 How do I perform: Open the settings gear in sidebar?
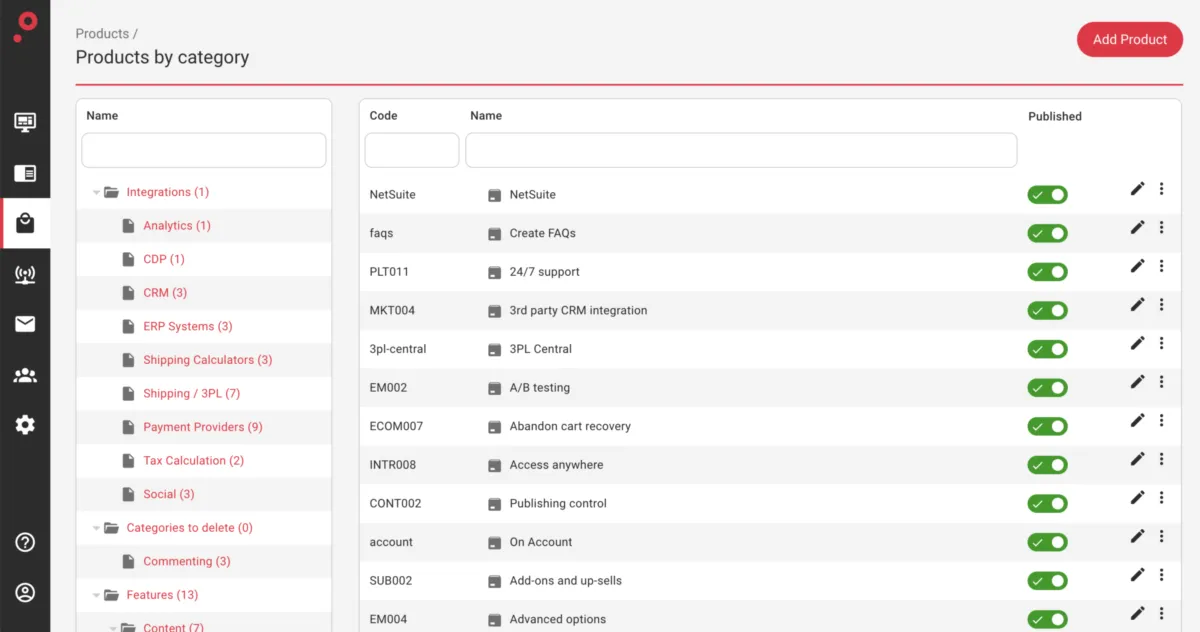tap(25, 425)
